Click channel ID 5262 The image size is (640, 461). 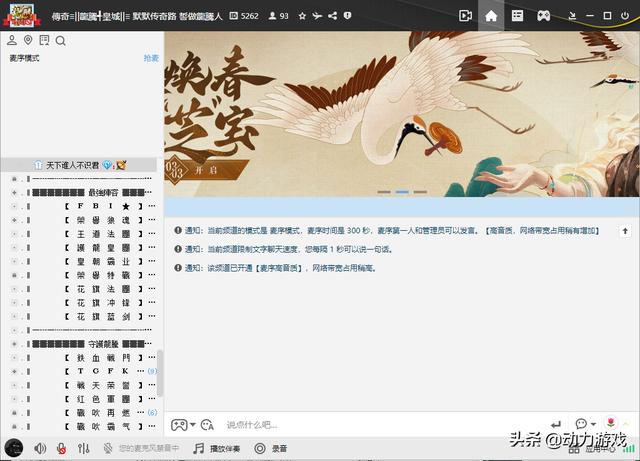point(244,16)
